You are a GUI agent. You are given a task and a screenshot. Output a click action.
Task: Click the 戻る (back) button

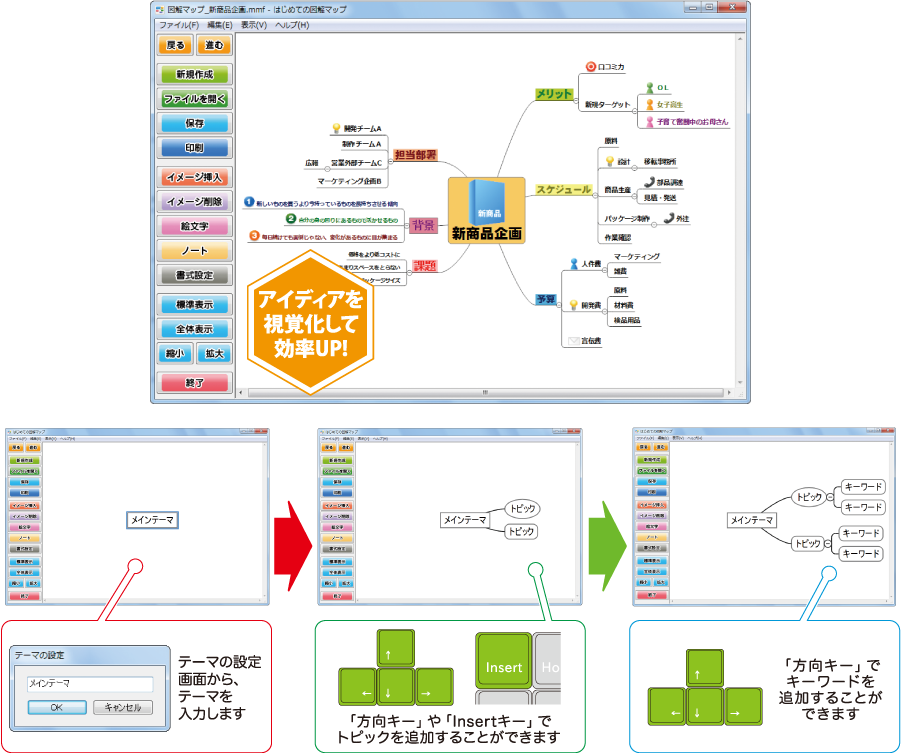point(176,45)
